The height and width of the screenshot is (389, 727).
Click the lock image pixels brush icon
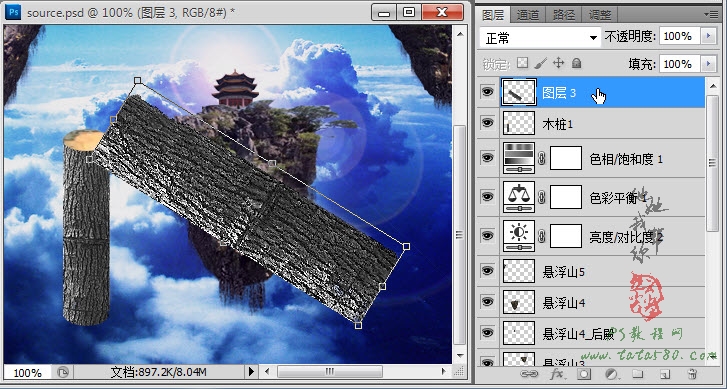click(541, 63)
